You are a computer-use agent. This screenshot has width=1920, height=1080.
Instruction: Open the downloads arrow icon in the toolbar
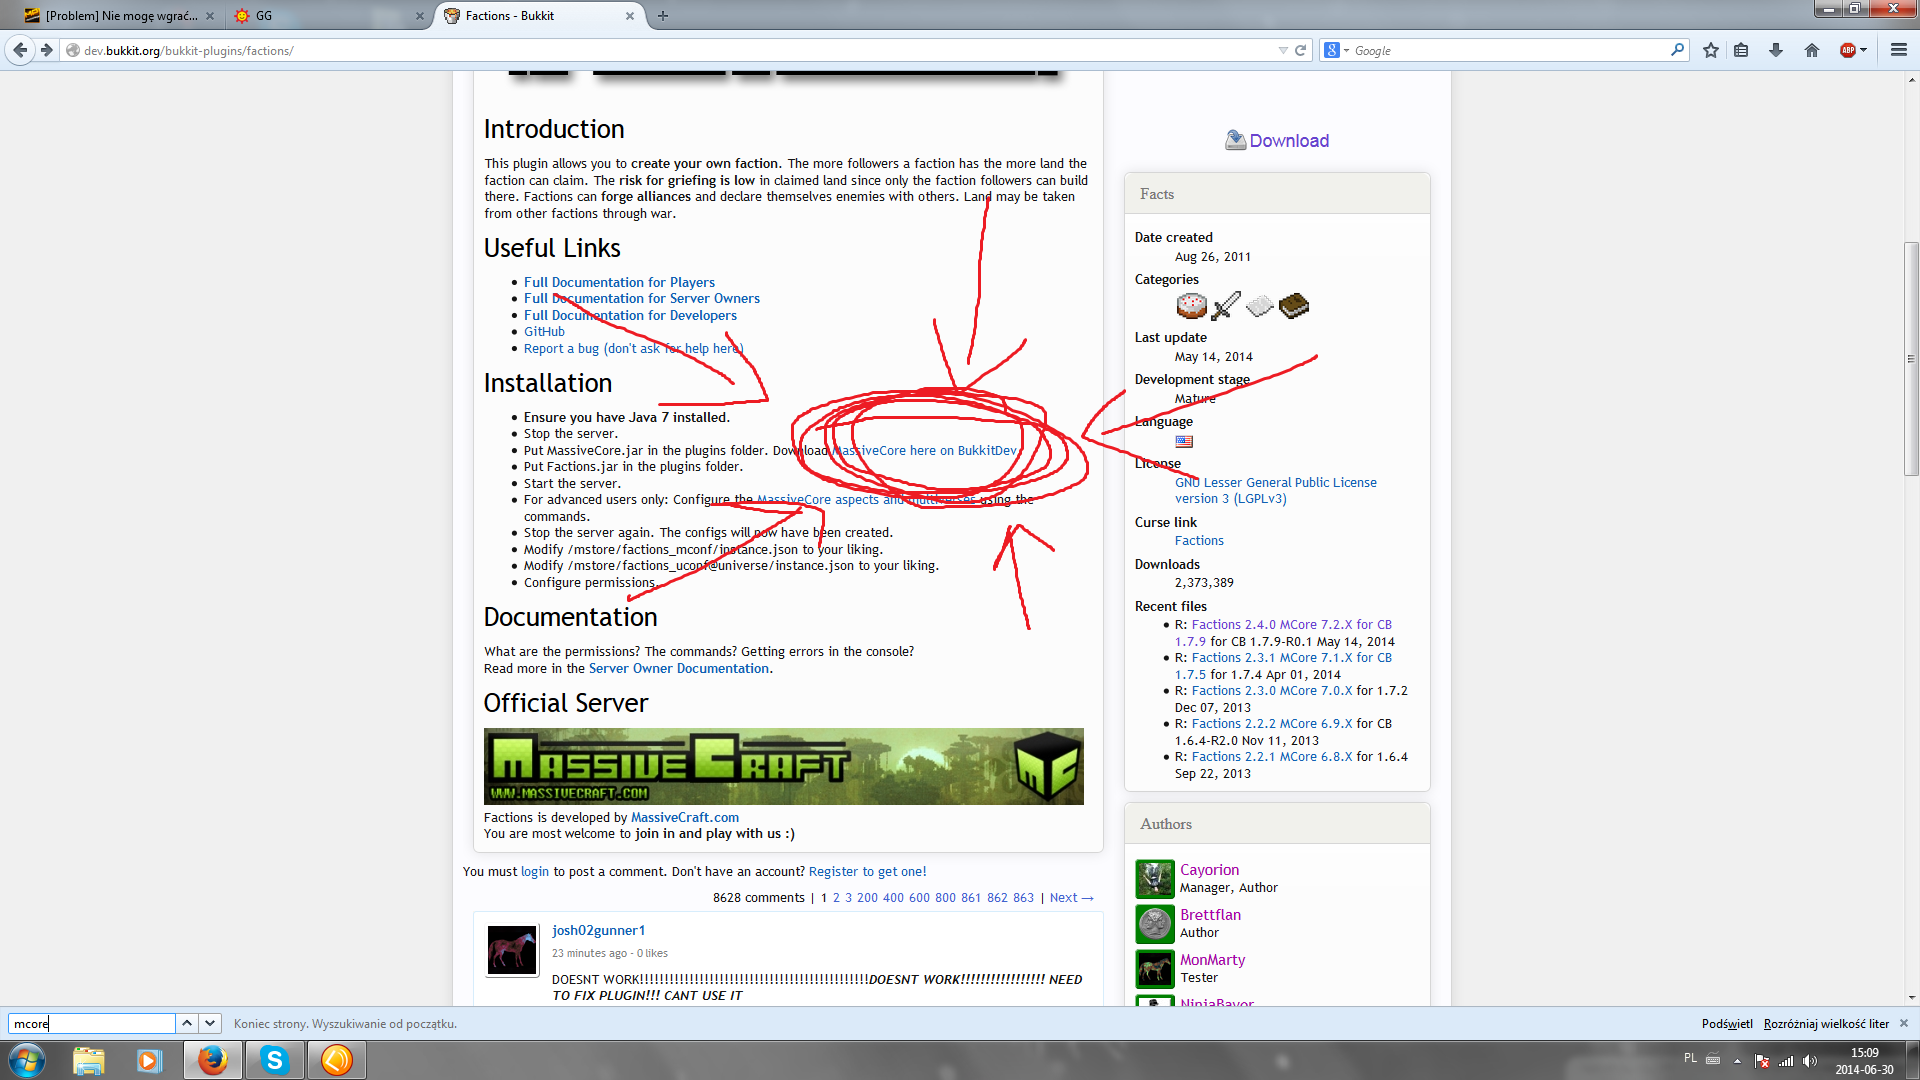1776,50
